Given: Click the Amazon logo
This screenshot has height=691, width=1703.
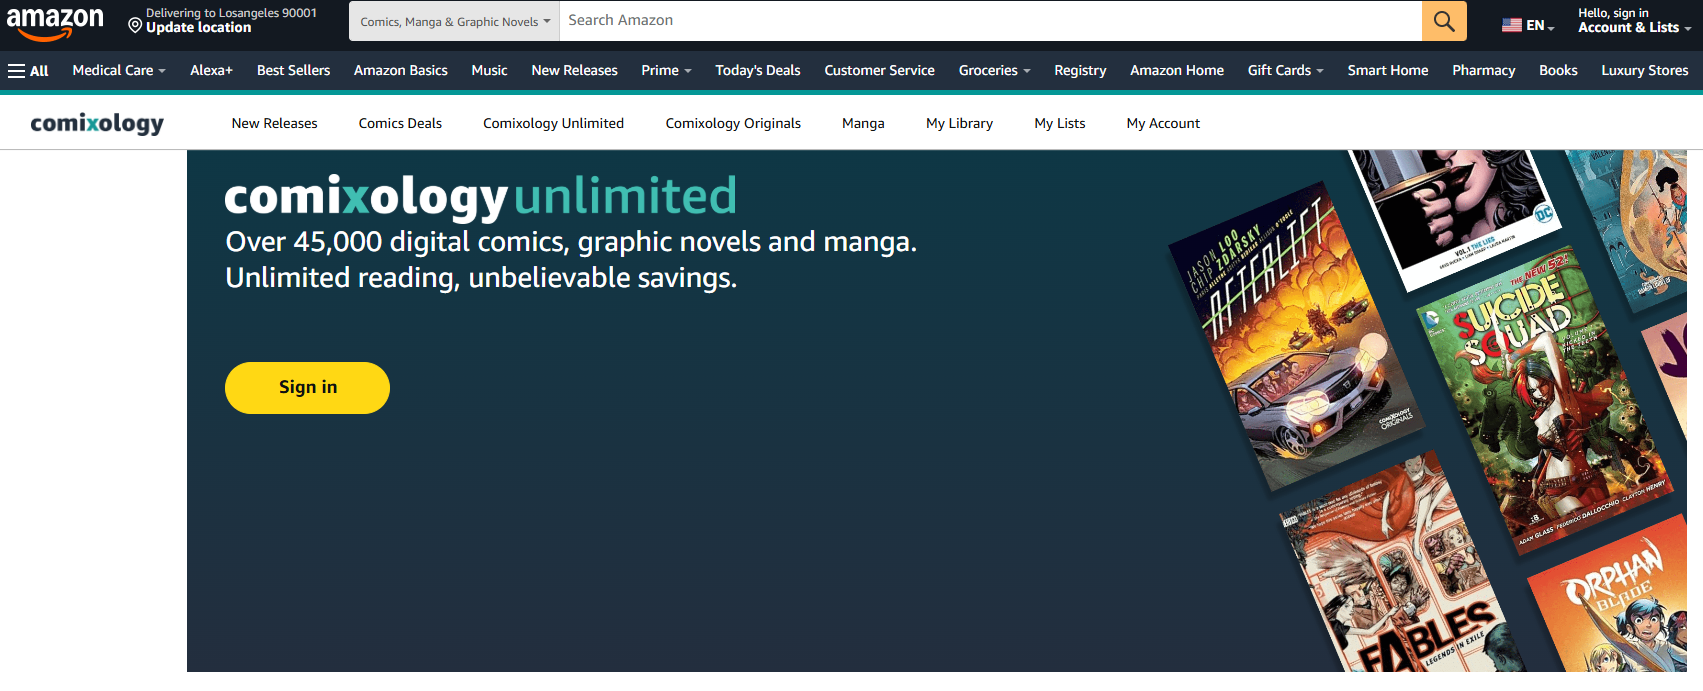Looking at the screenshot, I should click(55, 22).
